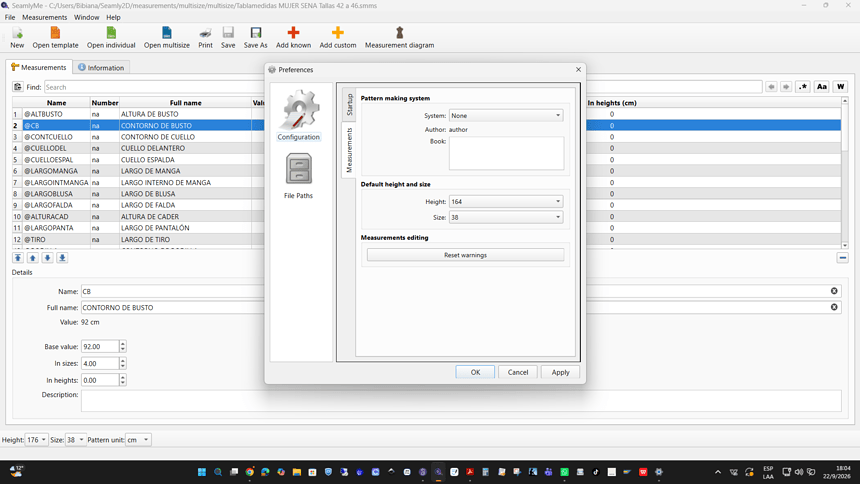Select File Paths in Preferences sidebar
The image size is (860, 484).
coord(298,176)
